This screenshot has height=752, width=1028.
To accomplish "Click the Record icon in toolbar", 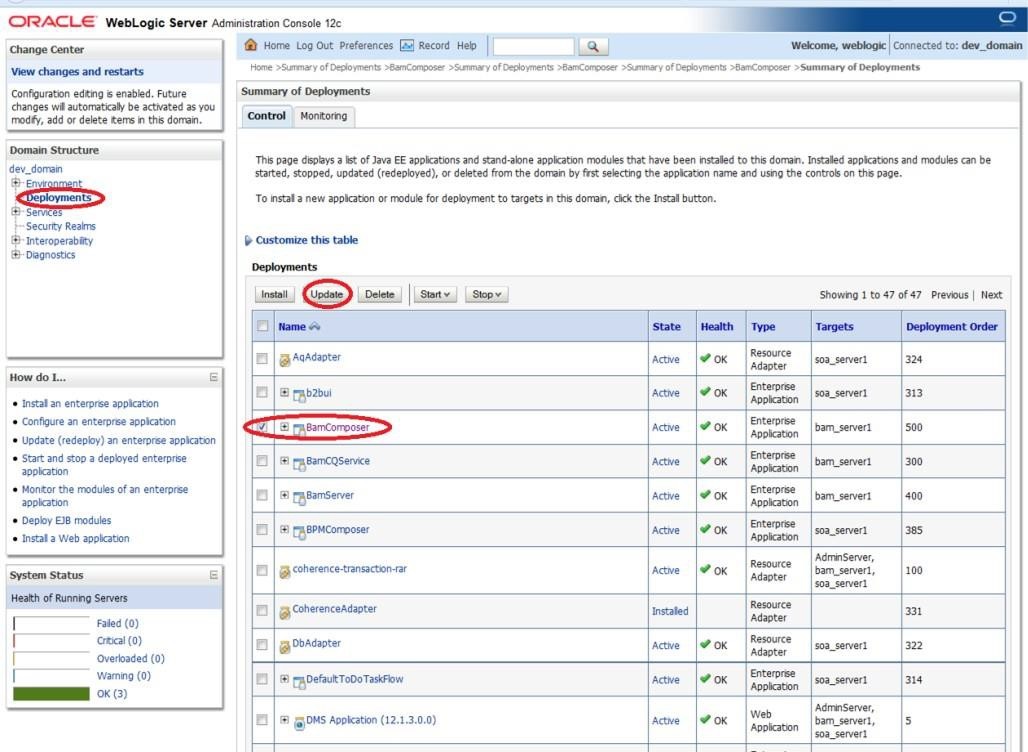I will [407, 45].
